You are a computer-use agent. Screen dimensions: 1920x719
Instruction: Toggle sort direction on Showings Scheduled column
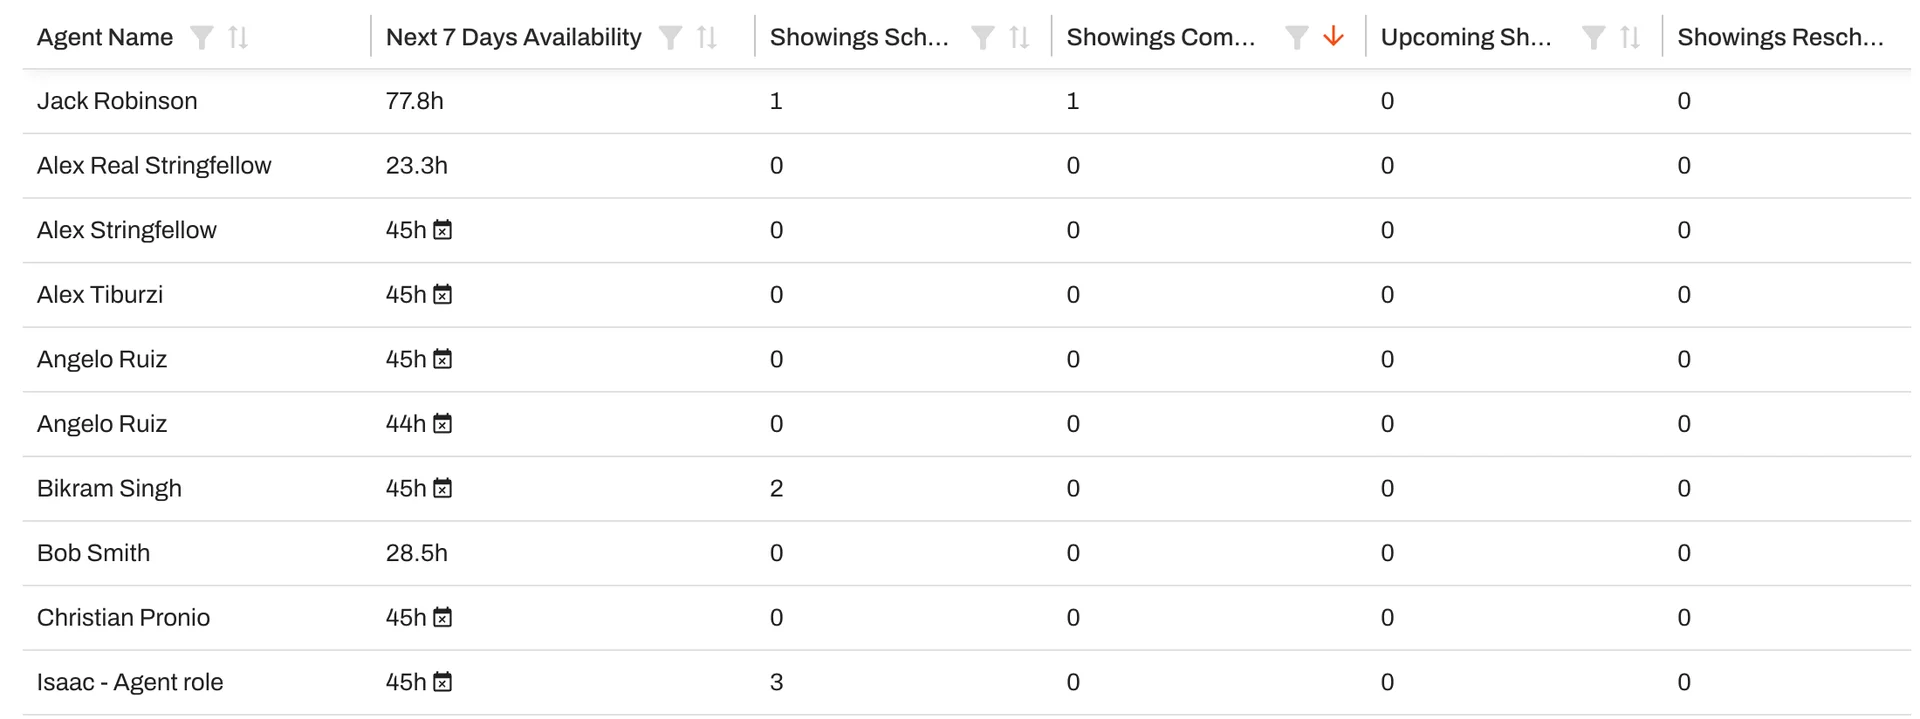click(x=1018, y=37)
